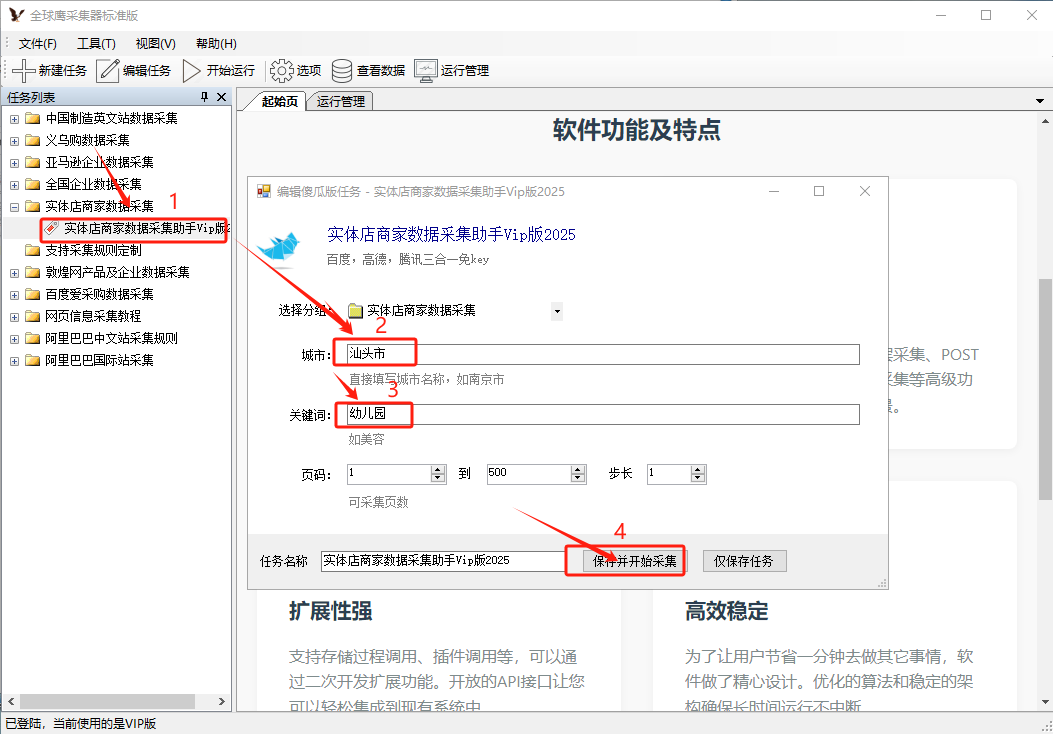Viewport: 1053px width, 734px height.
Task: Switch to the 运行管理 tab
Action: pos(341,101)
